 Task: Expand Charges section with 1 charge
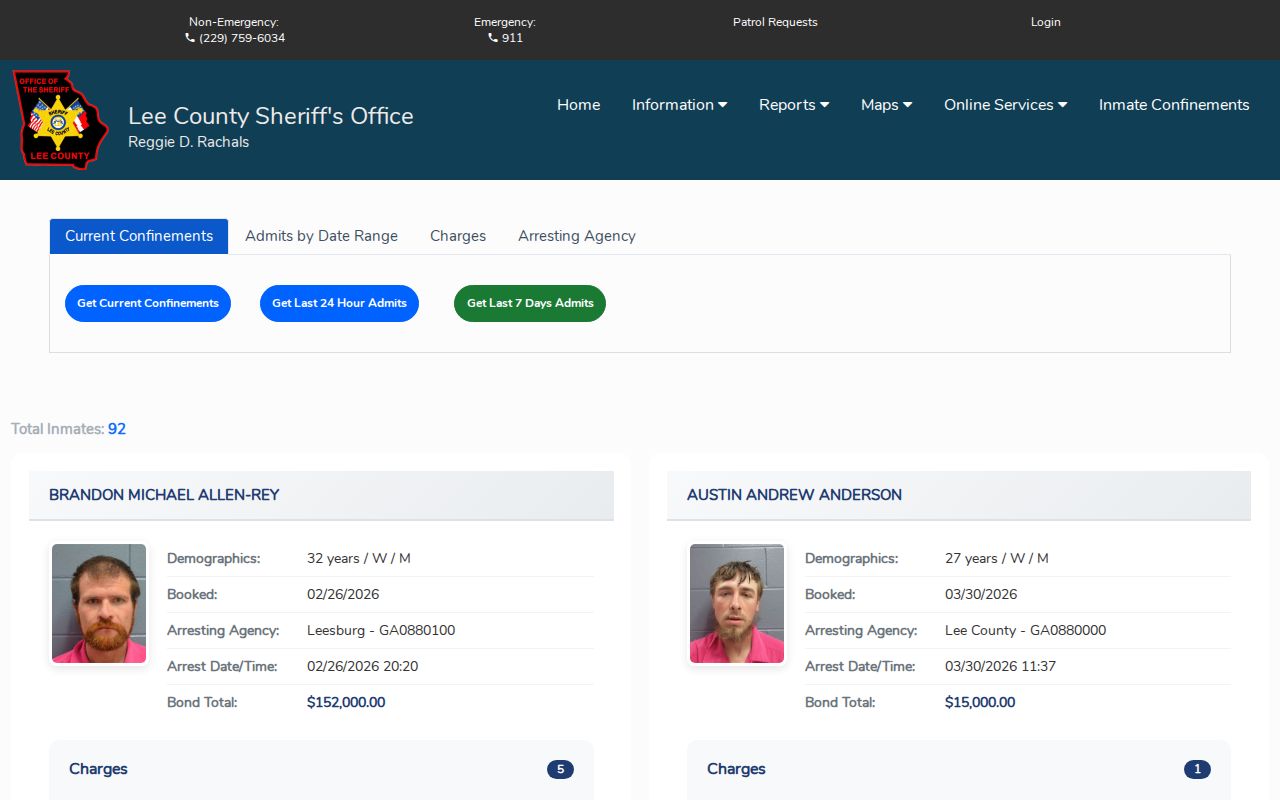[x=959, y=769]
